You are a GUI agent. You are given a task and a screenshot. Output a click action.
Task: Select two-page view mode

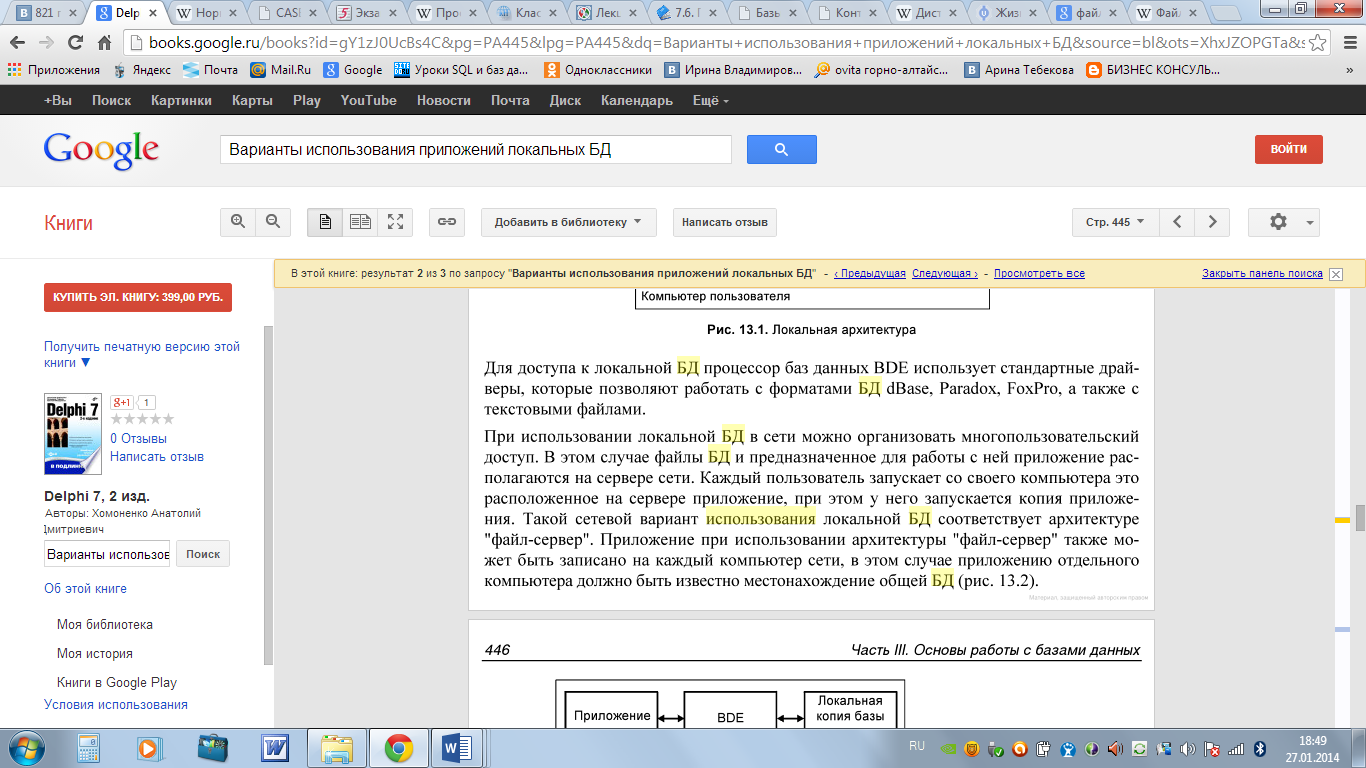pyautogui.click(x=360, y=222)
